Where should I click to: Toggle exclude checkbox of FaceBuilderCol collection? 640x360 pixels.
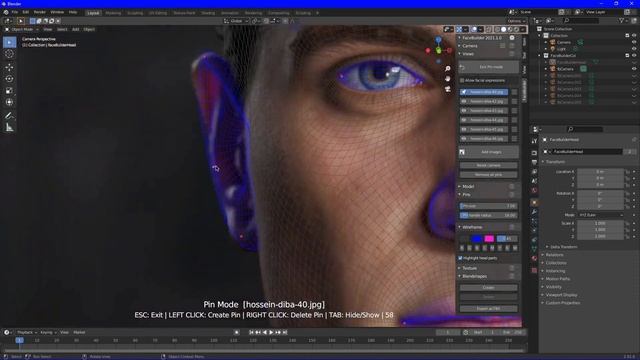click(627, 55)
